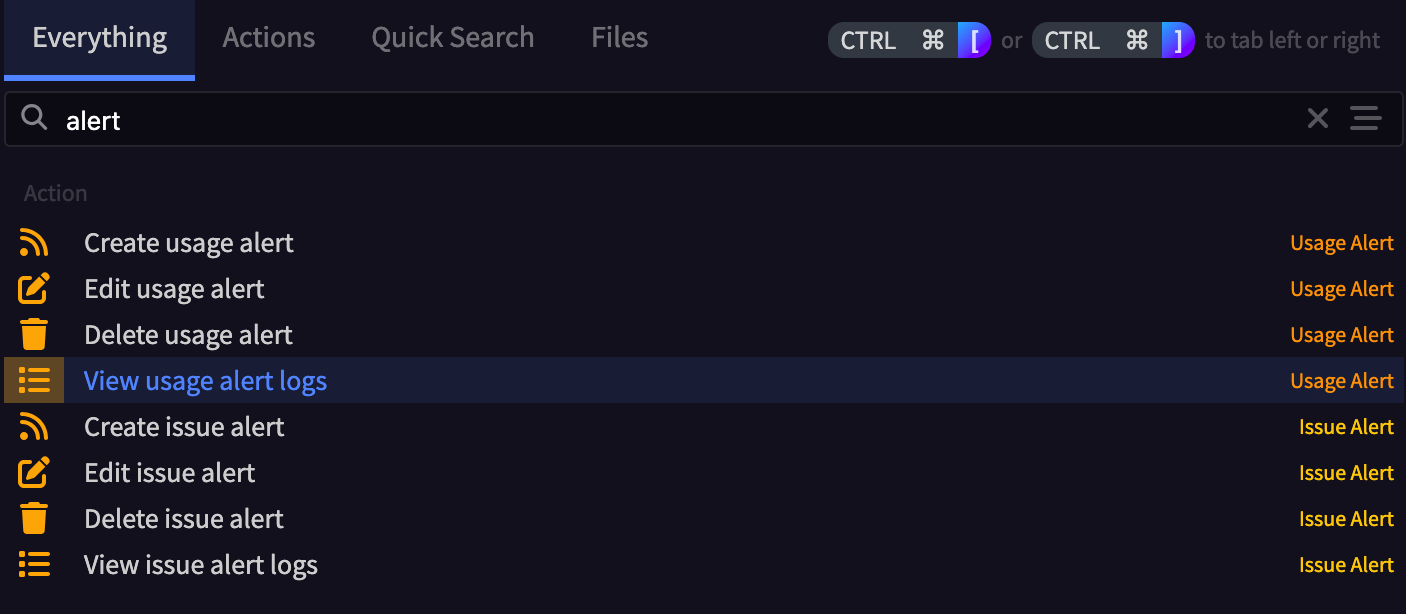Click the list icon beside View issue alert logs

tap(34, 565)
